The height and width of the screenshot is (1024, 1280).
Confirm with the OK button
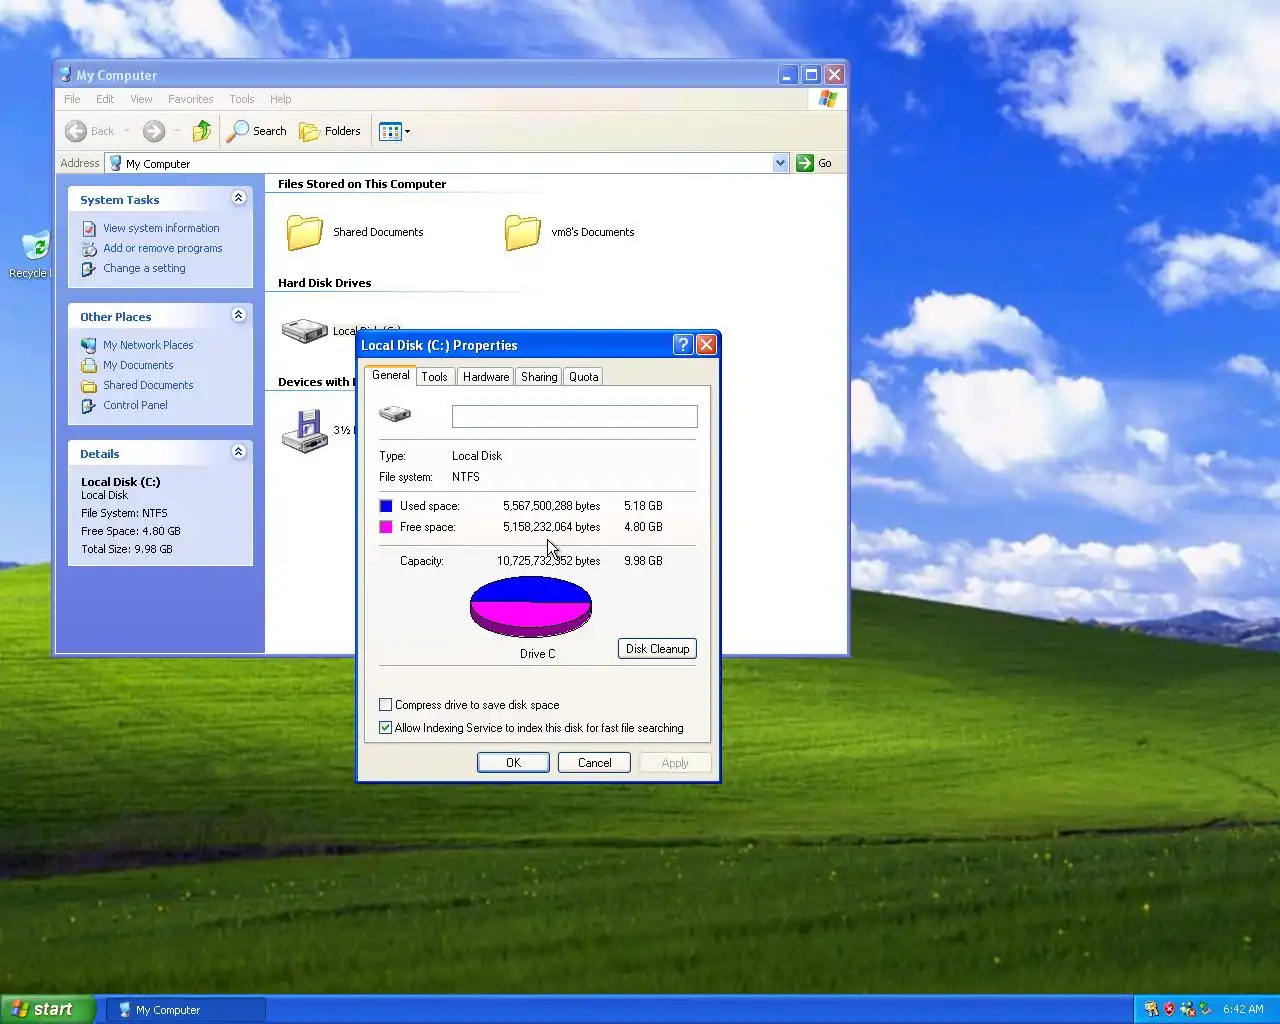click(513, 762)
